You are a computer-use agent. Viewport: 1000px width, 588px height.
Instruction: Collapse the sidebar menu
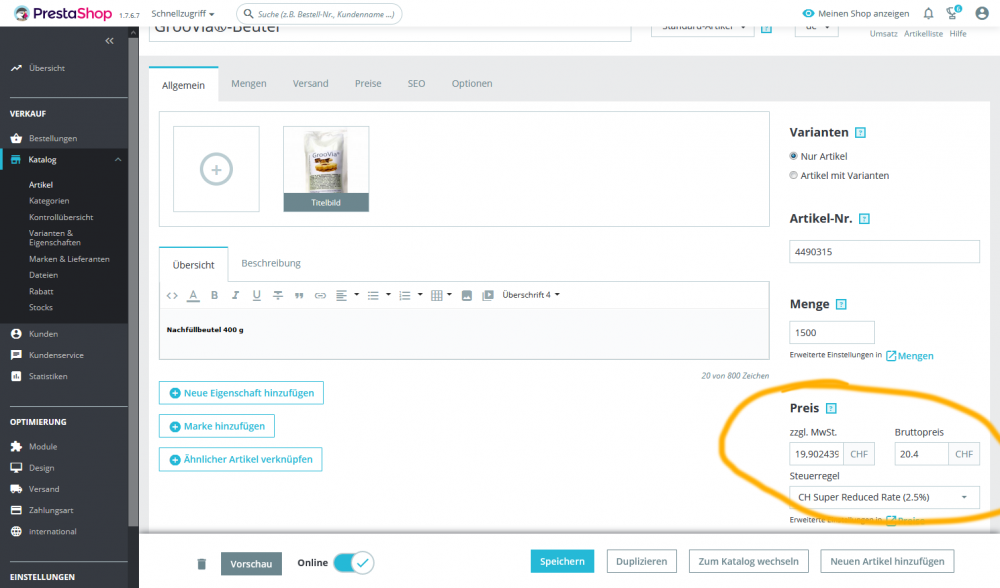(x=110, y=41)
